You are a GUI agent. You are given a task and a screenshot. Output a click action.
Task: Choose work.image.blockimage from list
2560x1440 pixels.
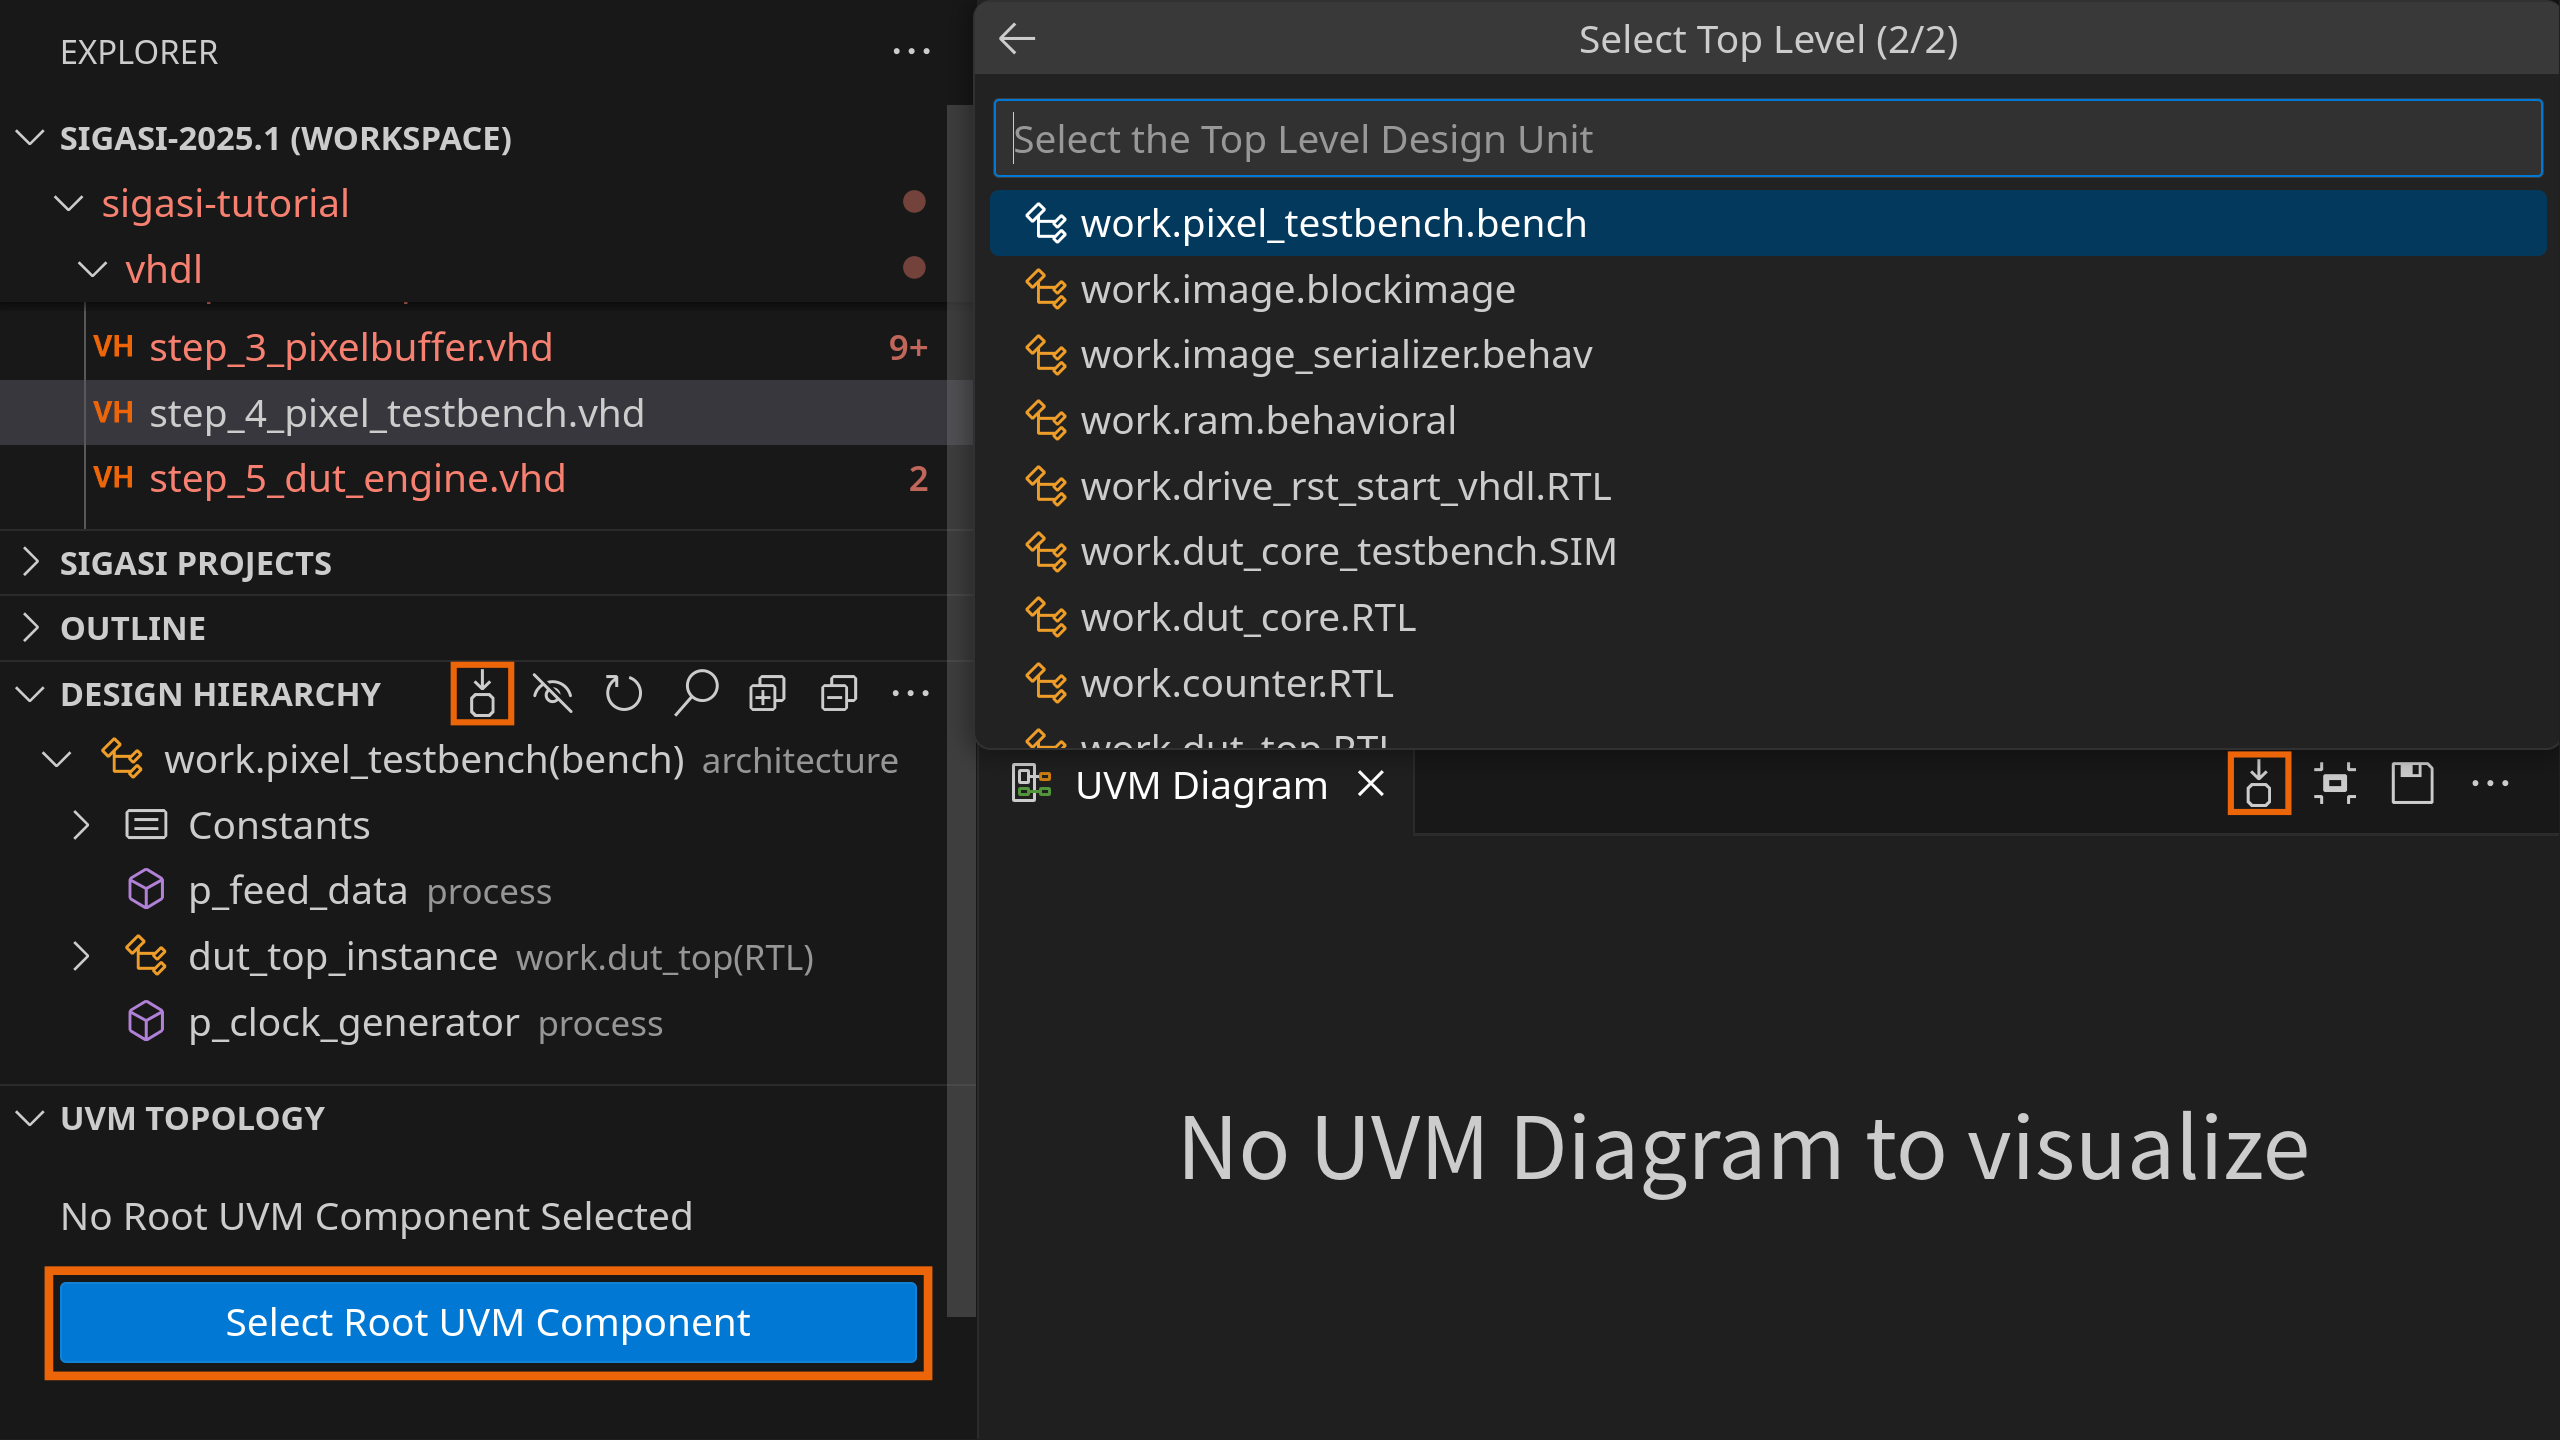(1767, 289)
